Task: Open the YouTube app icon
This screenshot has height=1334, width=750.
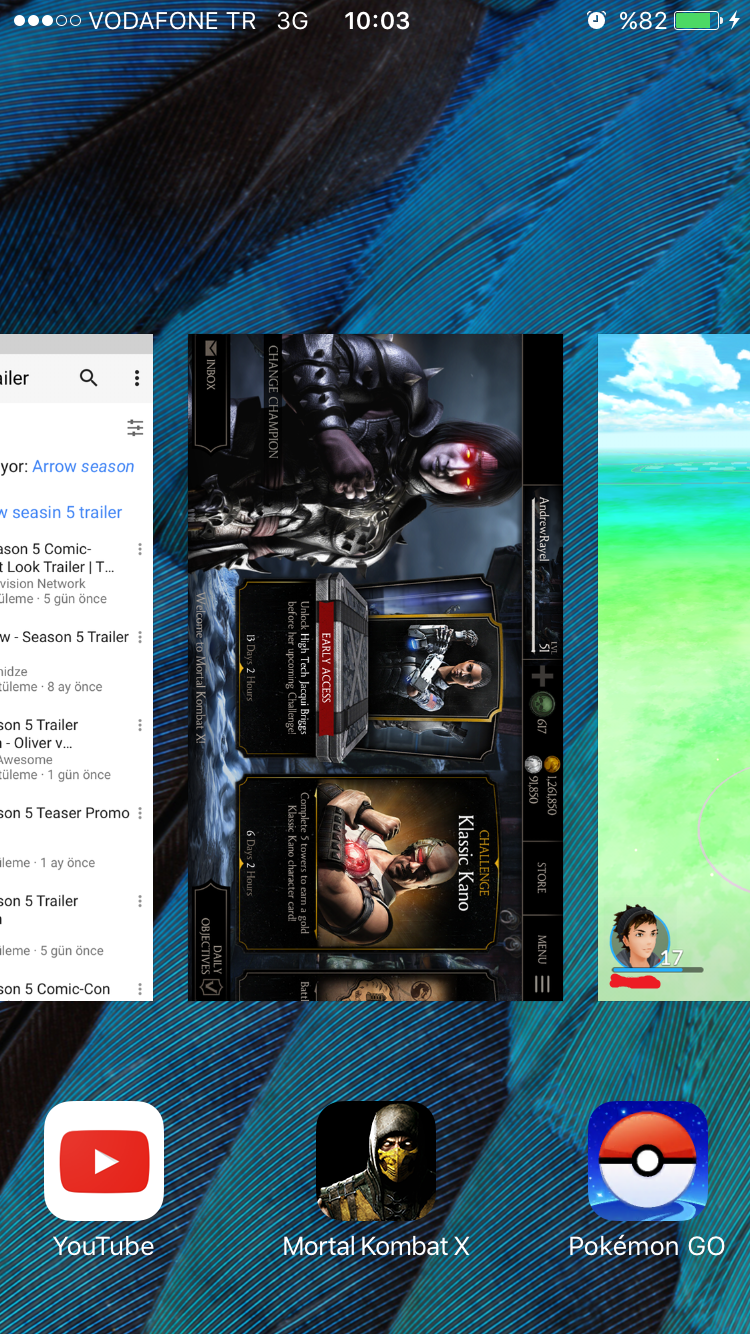Action: 104,1161
